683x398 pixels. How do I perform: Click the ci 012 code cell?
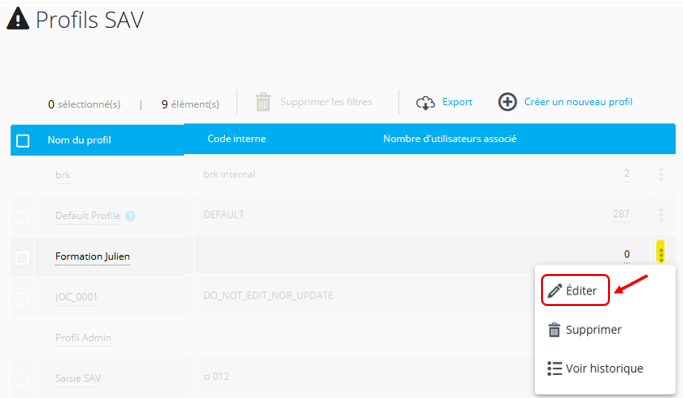point(216,376)
